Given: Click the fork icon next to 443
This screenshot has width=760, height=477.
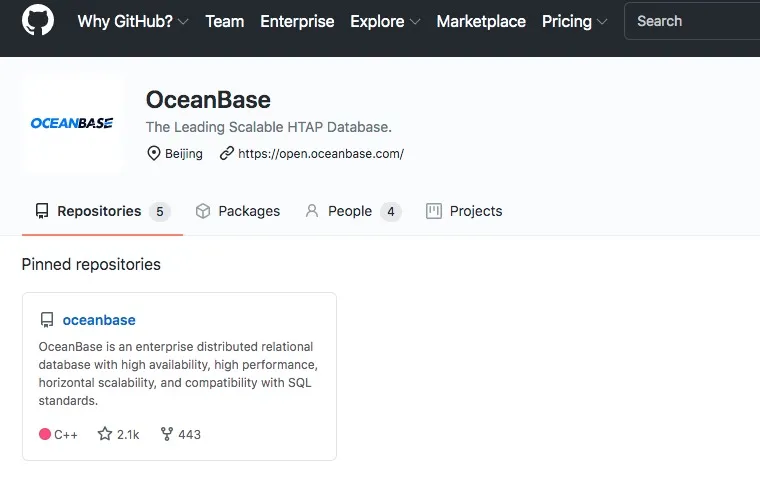Looking at the screenshot, I should pyautogui.click(x=167, y=434).
